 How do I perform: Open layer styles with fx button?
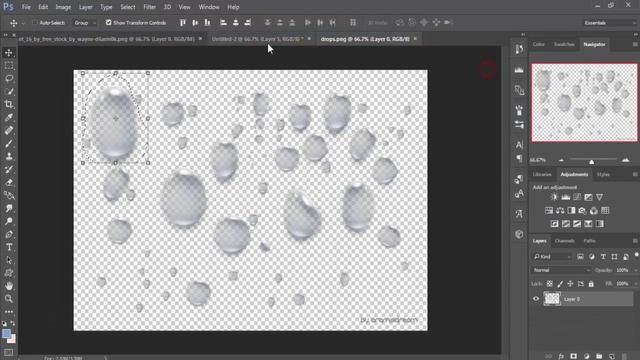point(561,356)
